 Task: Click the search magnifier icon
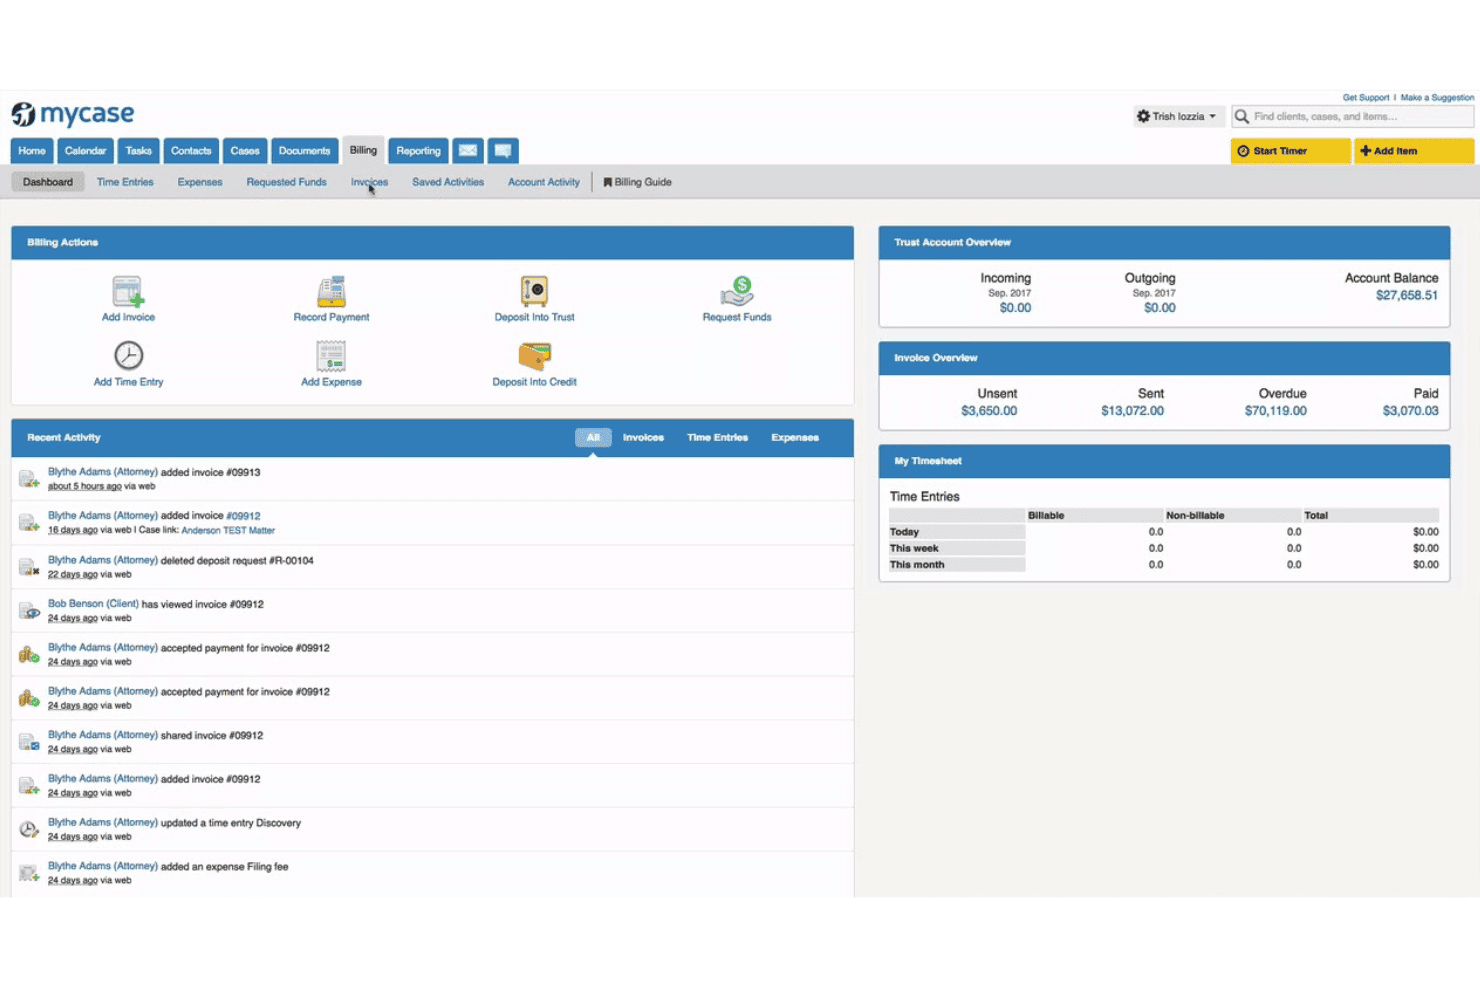tap(1242, 117)
